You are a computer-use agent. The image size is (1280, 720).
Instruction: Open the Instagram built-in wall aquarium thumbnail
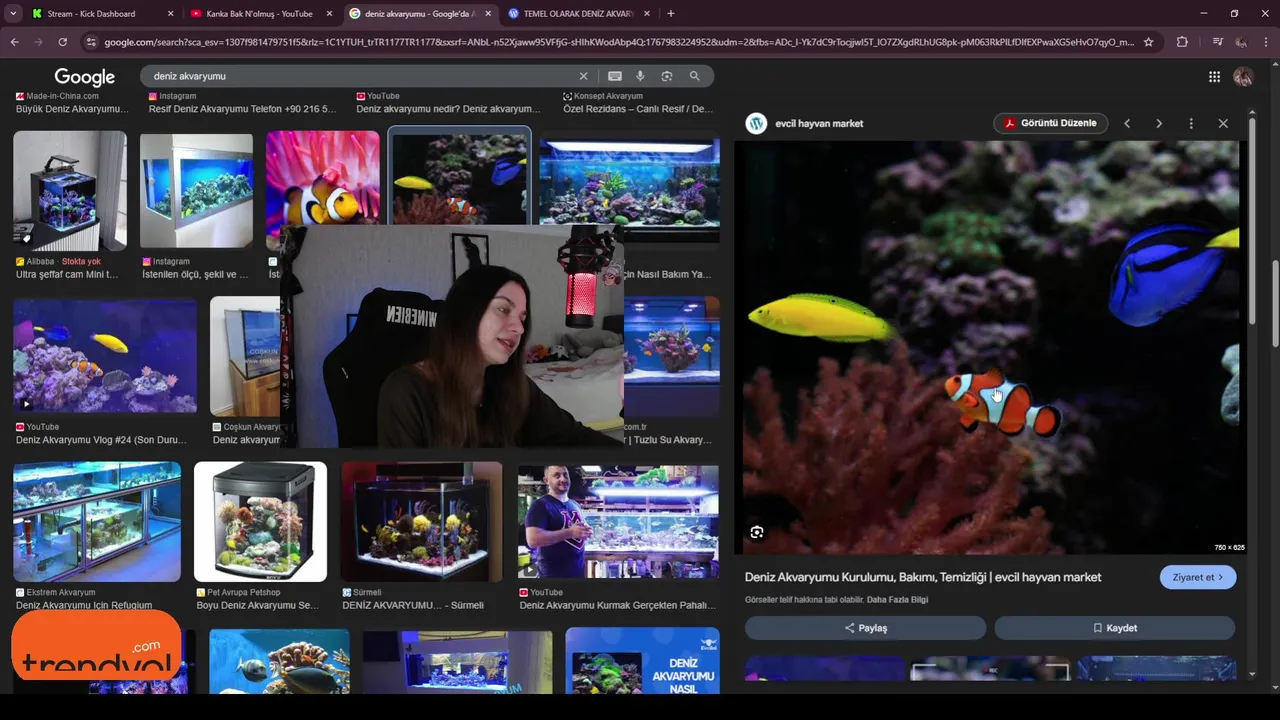(196, 190)
